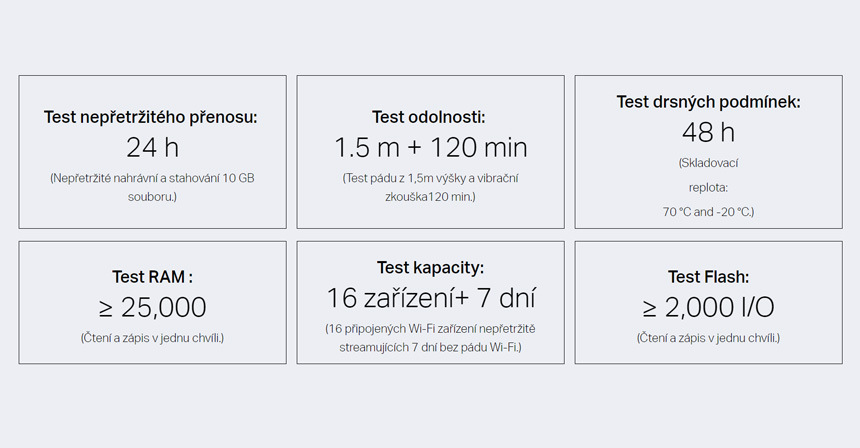The height and width of the screenshot is (448, 860).
Task: Click the '24 h' value text
Action: [152, 148]
